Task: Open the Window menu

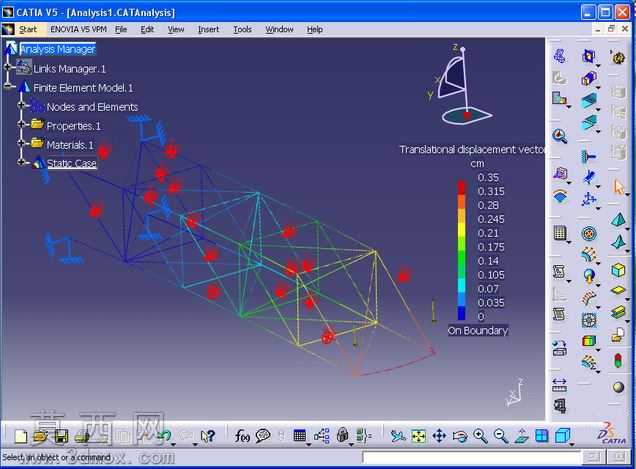Action: [x=279, y=30]
